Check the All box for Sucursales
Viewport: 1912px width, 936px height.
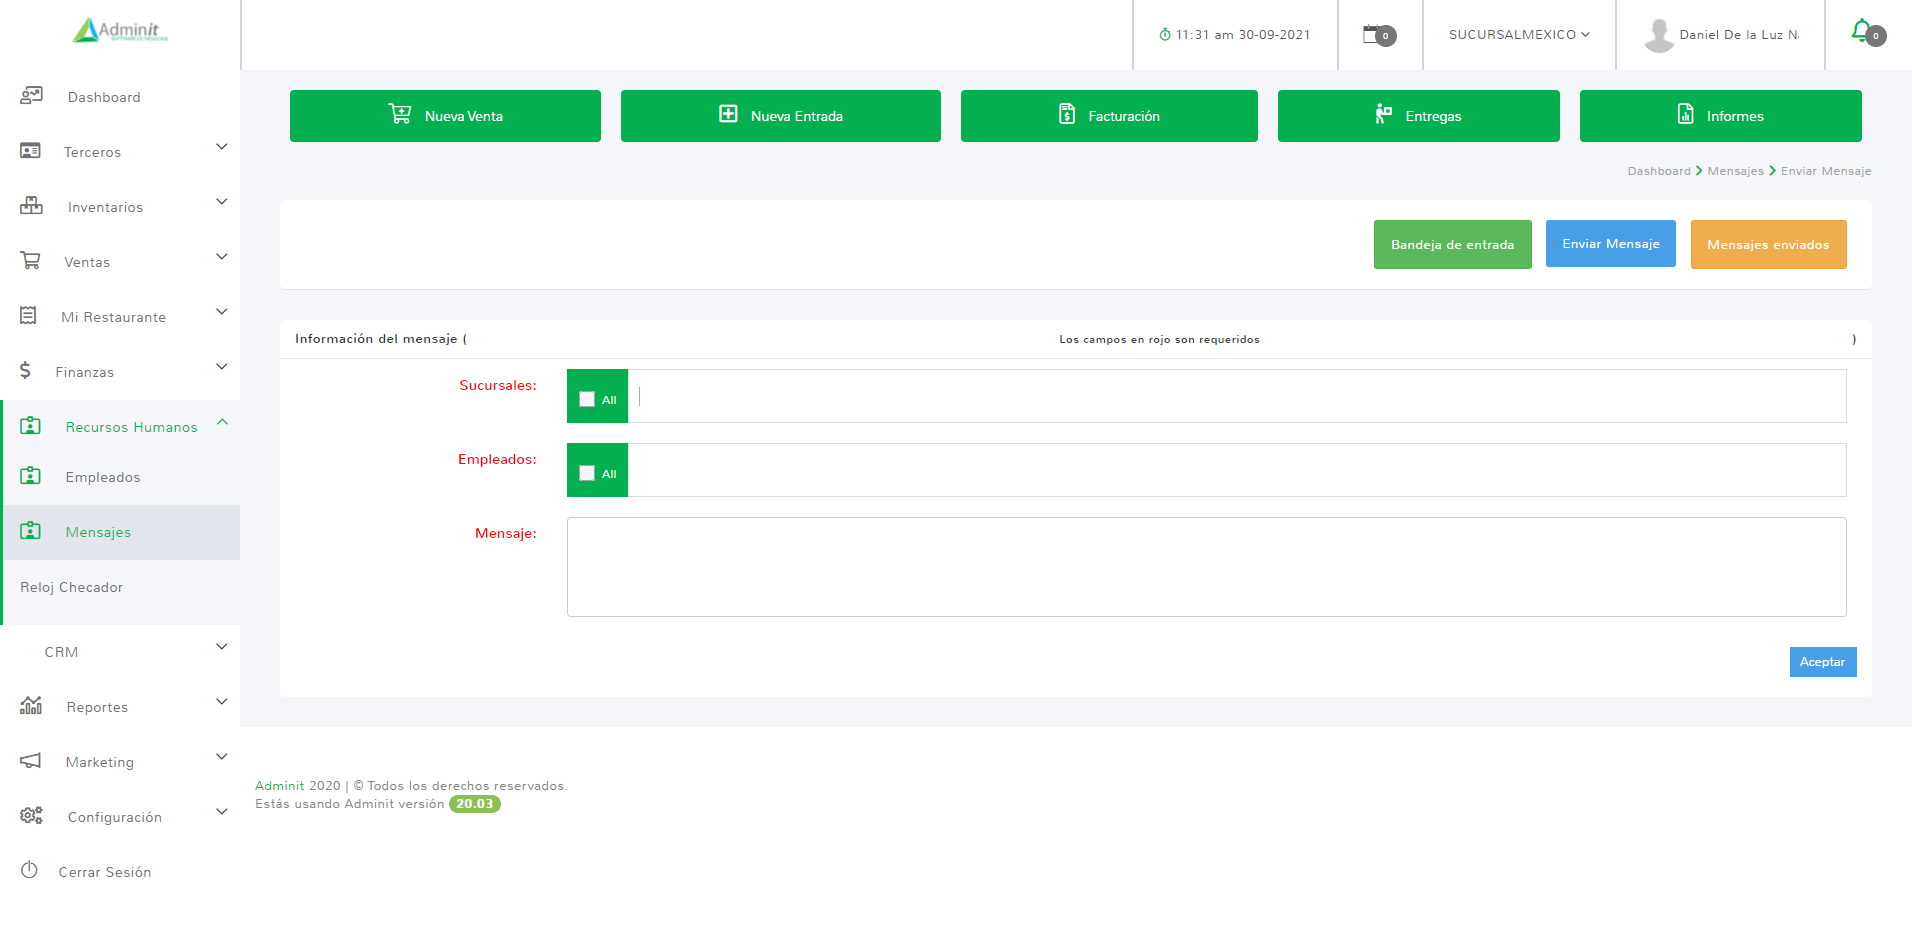[x=587, y=399]
